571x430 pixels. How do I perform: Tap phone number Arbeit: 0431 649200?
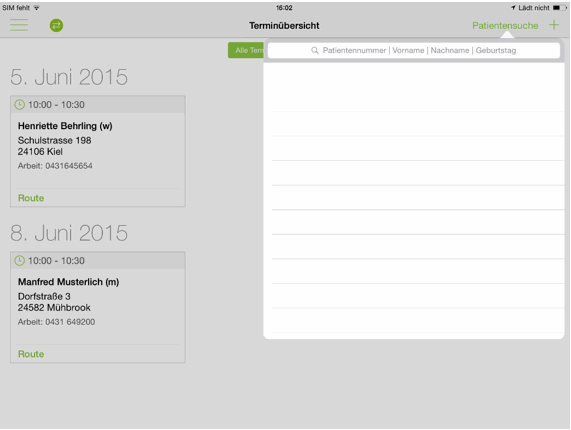(56, 322)
